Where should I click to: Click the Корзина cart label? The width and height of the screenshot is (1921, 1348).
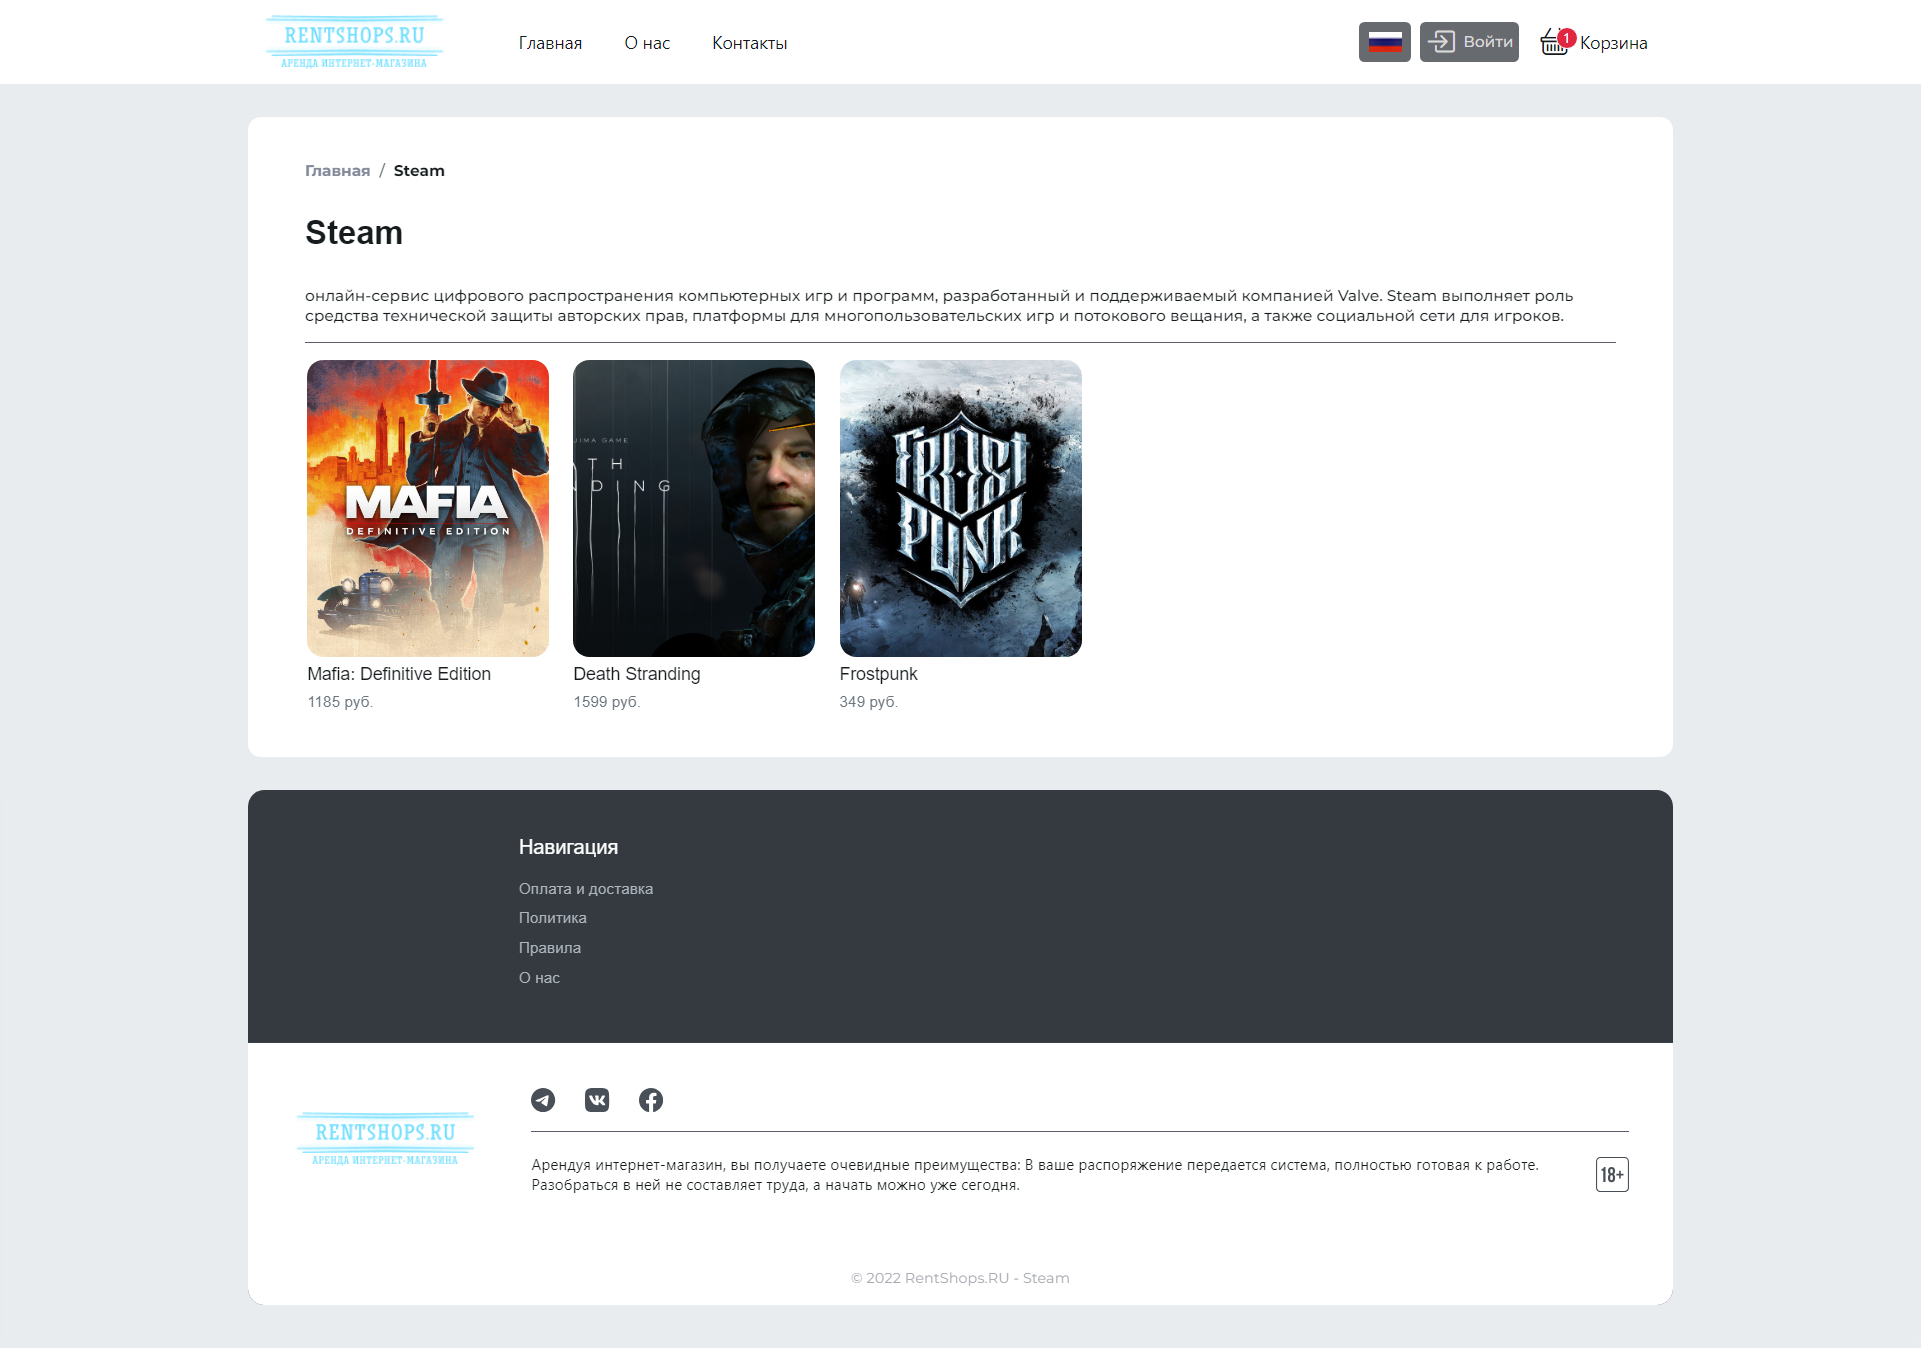pos(1614,43)
